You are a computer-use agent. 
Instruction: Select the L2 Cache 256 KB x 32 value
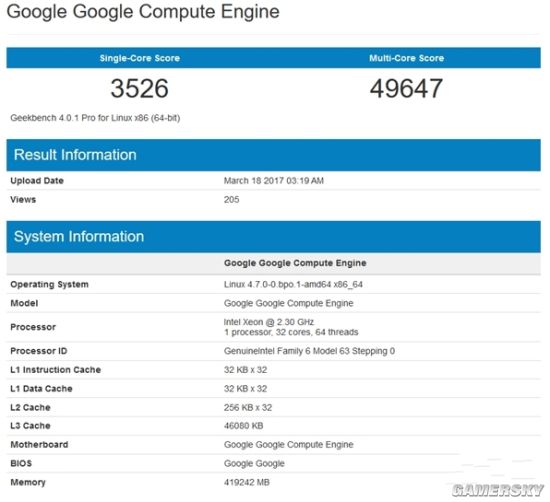pyautogui.click(x=248, y=407)
